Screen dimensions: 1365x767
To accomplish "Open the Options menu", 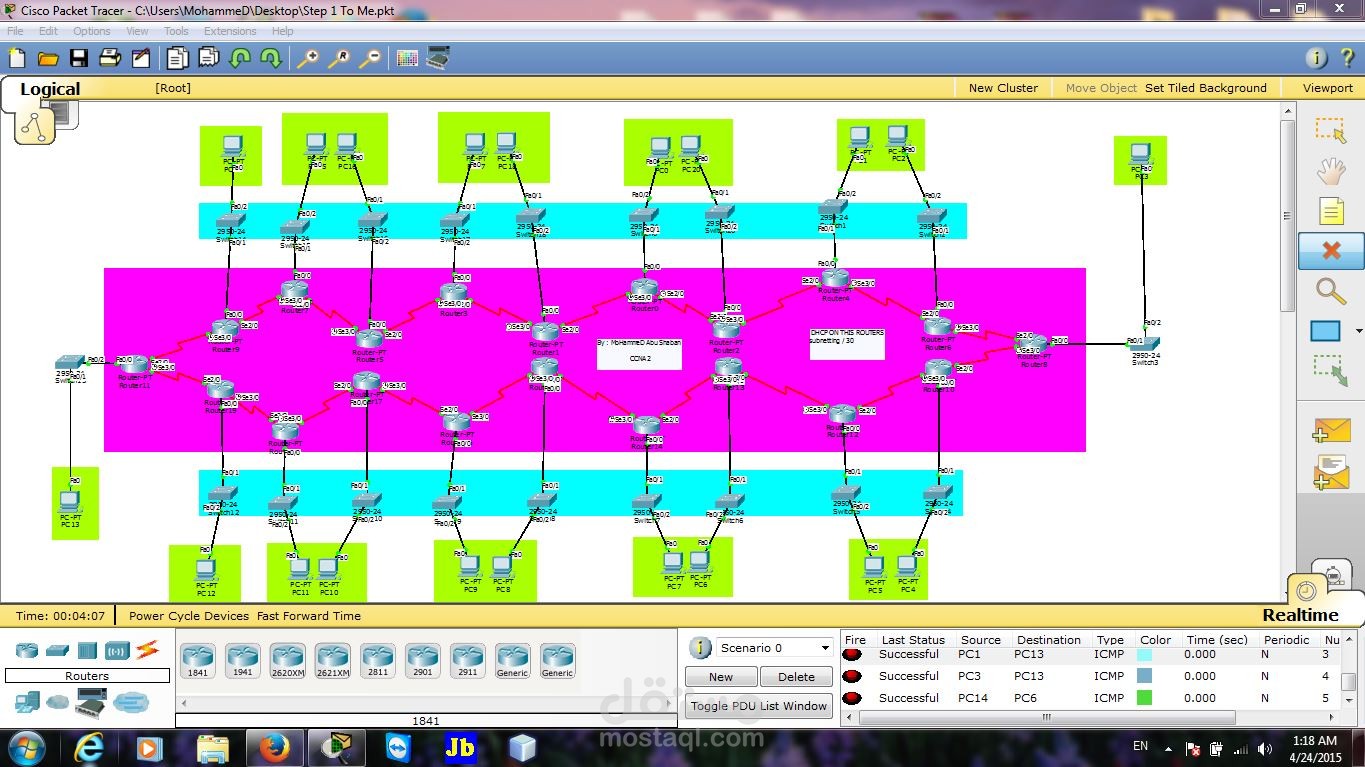I will click(x=91, y=31).
